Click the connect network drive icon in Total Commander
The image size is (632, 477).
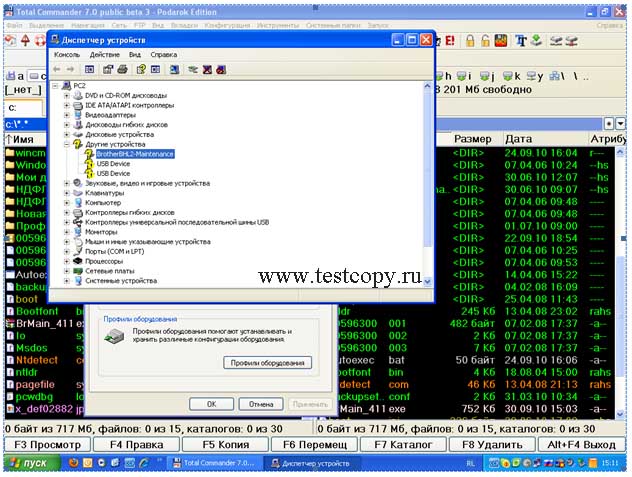click(x=556, y=41)
